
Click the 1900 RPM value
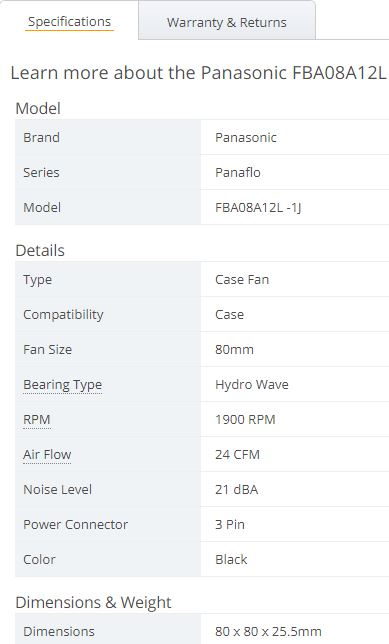pos(245,420)
